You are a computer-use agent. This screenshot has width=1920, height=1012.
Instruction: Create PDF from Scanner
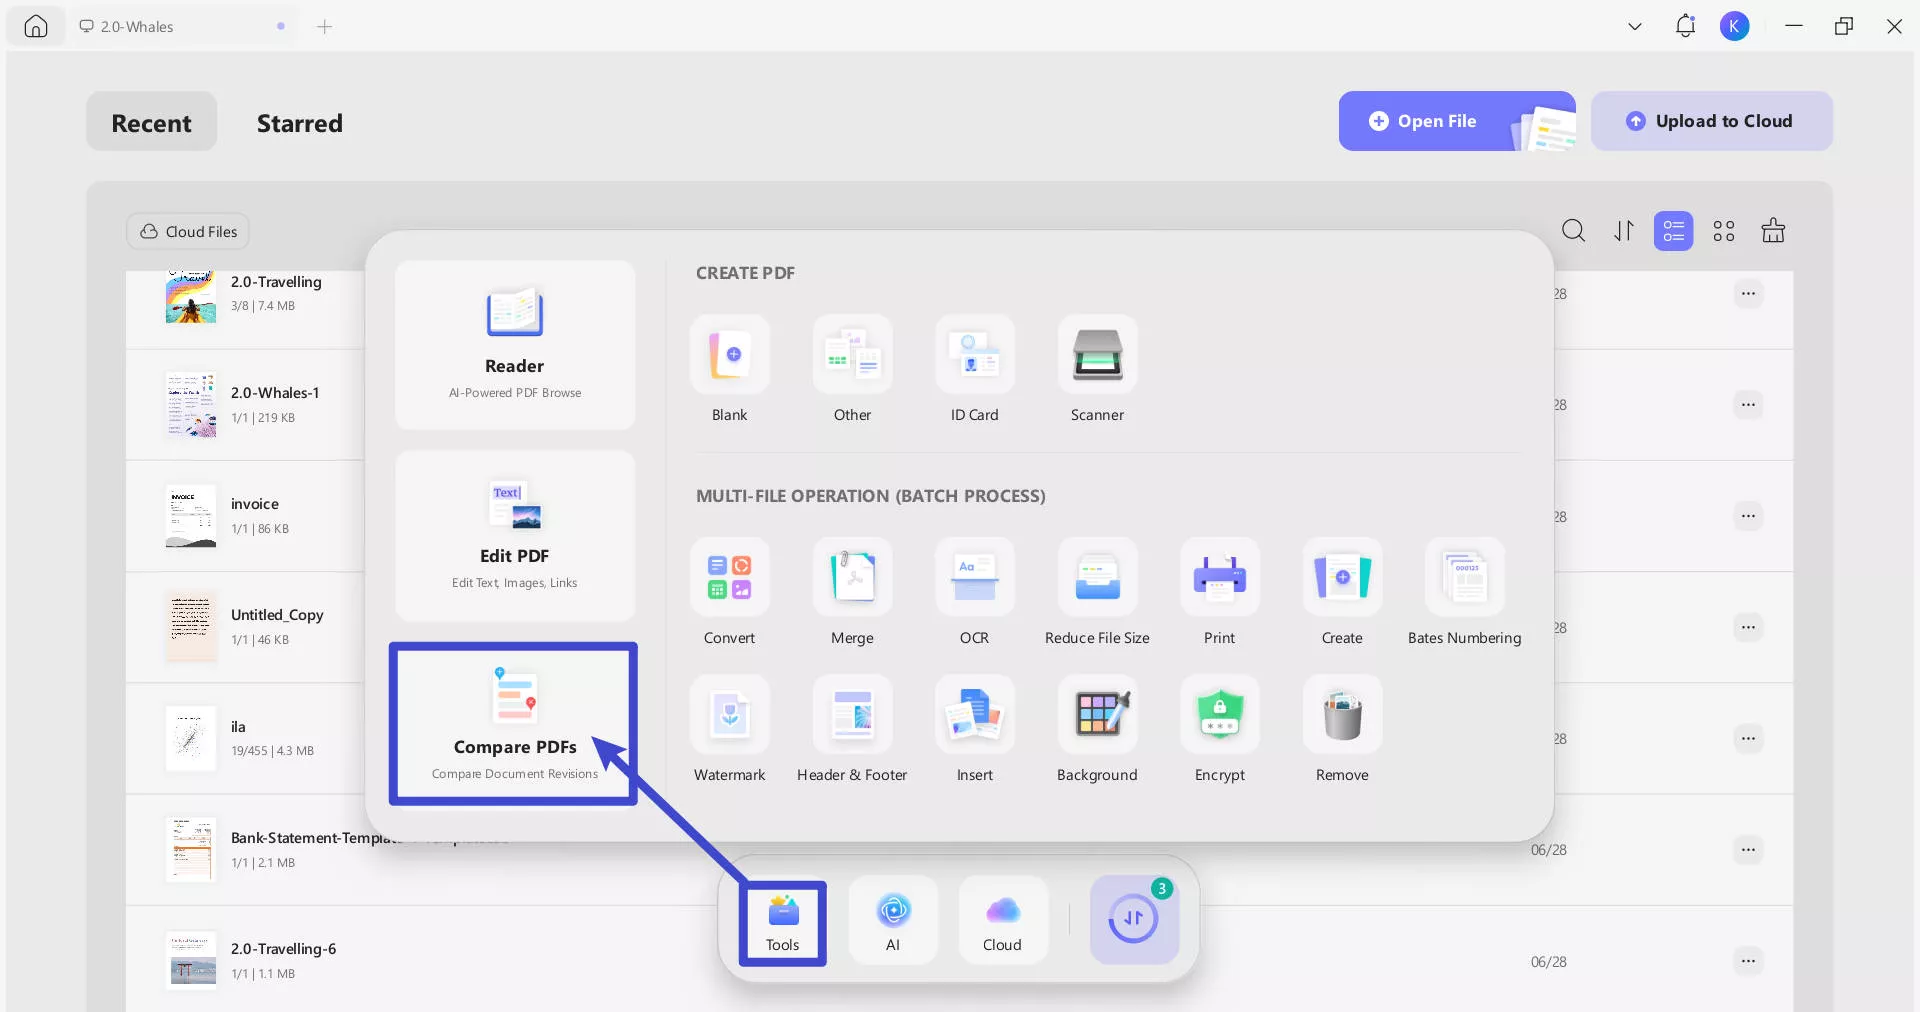pos(1097,355)
